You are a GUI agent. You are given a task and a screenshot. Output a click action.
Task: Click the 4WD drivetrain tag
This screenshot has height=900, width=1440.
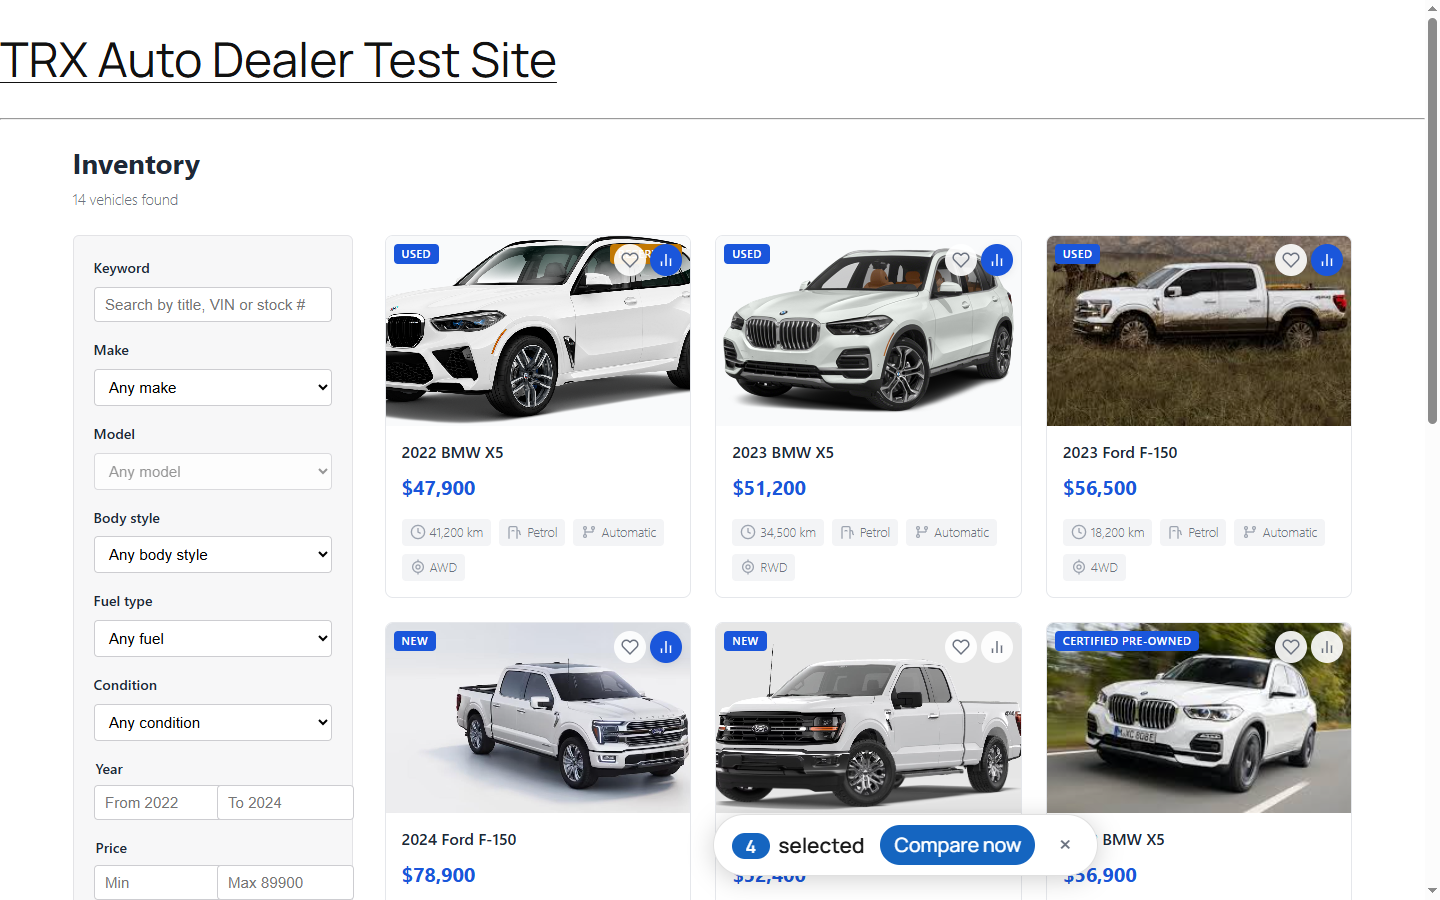(1094, 568)
